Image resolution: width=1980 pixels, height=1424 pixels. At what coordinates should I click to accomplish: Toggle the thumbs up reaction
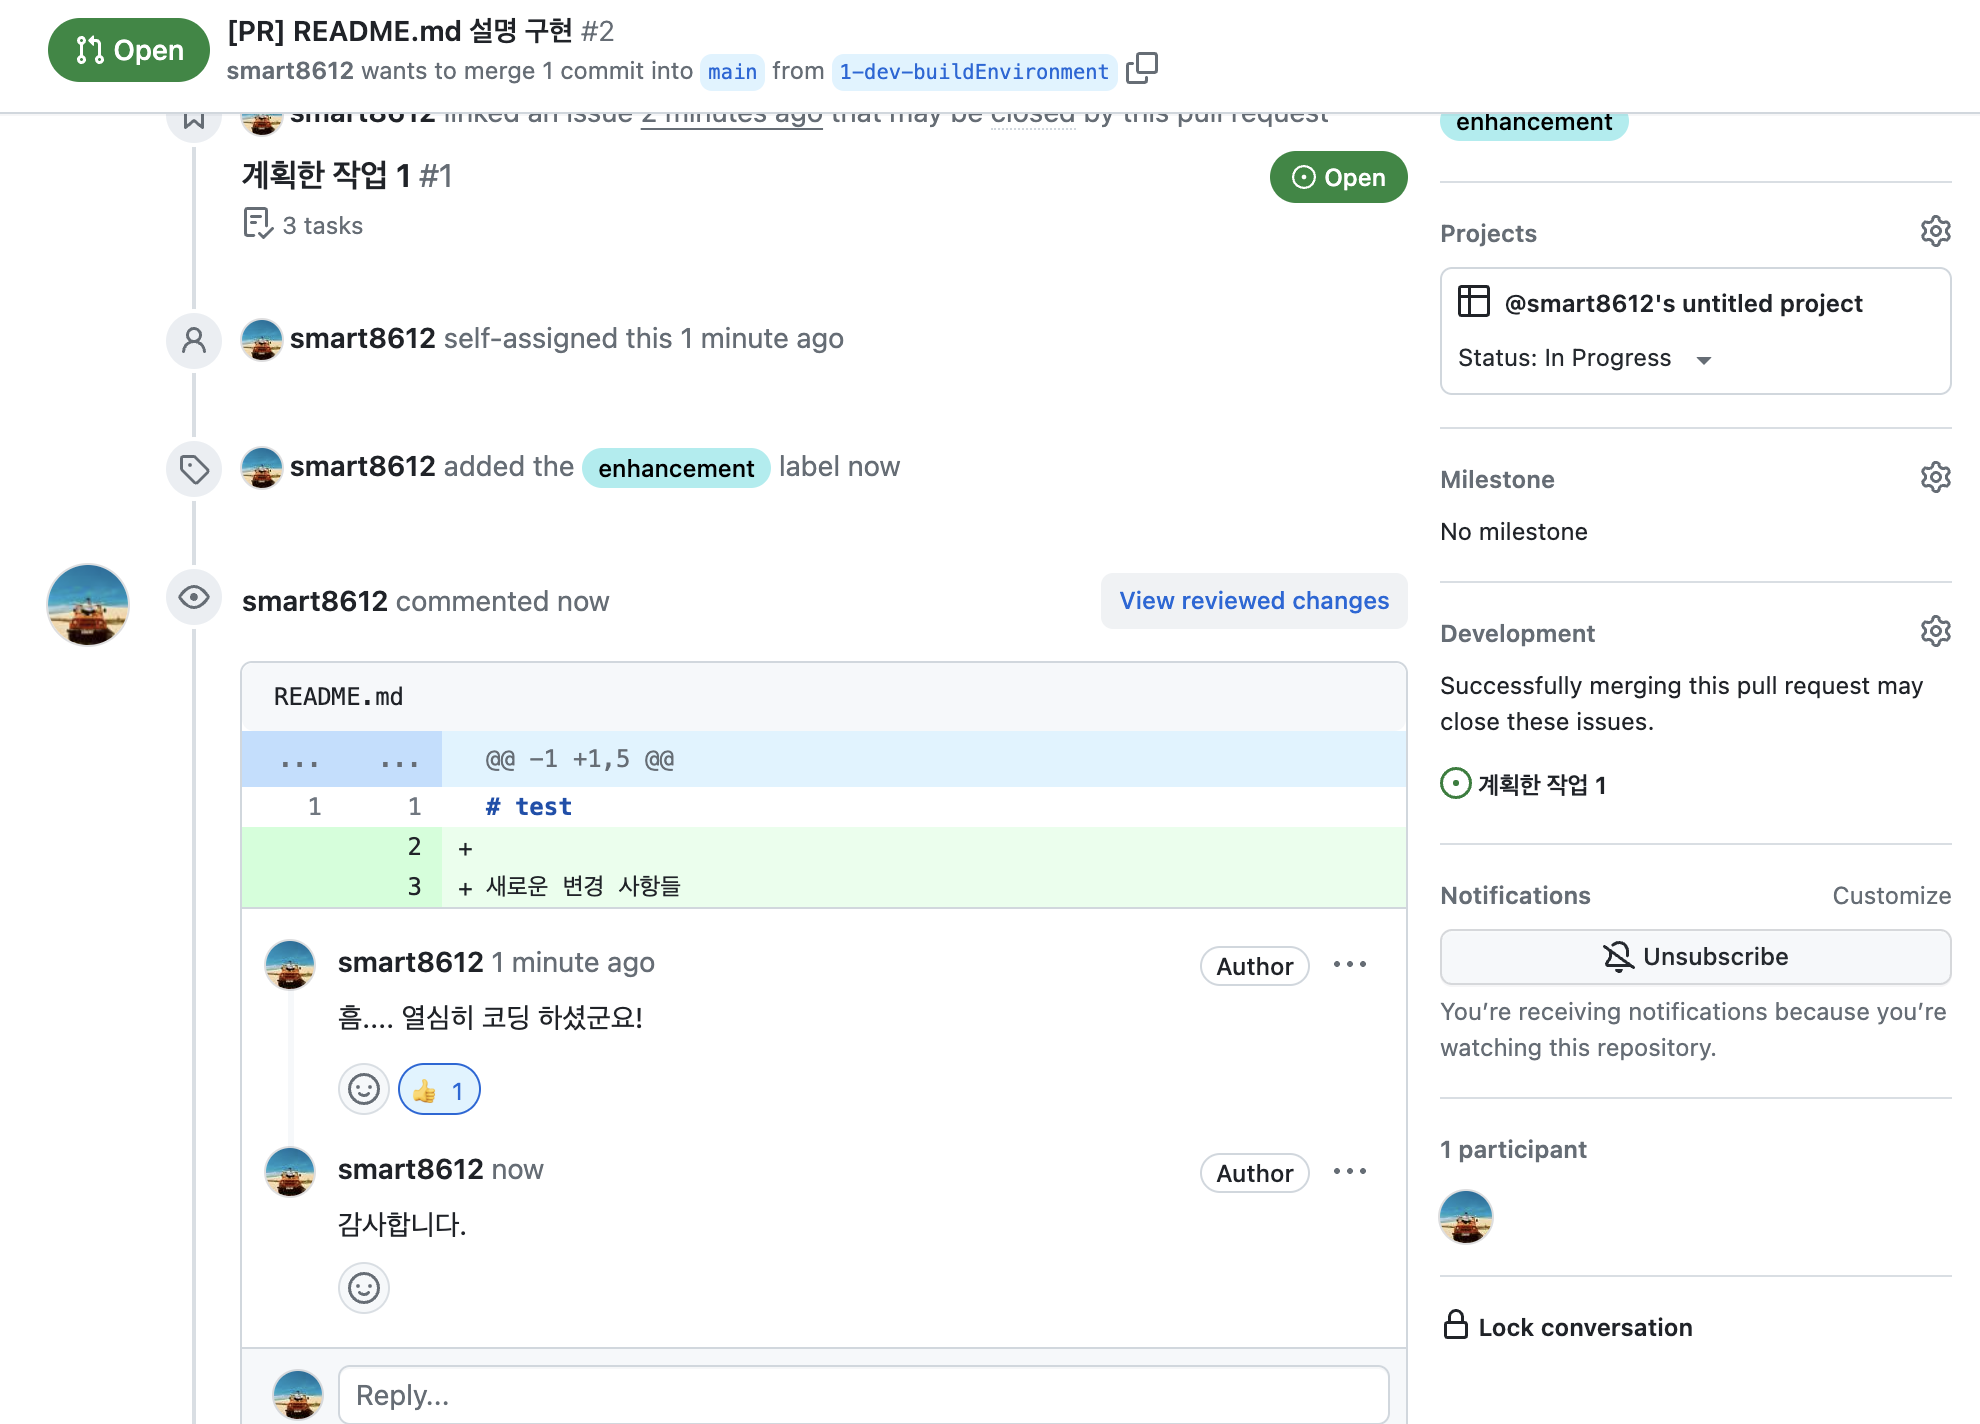pyautogui.click(x=439, y=1090)
